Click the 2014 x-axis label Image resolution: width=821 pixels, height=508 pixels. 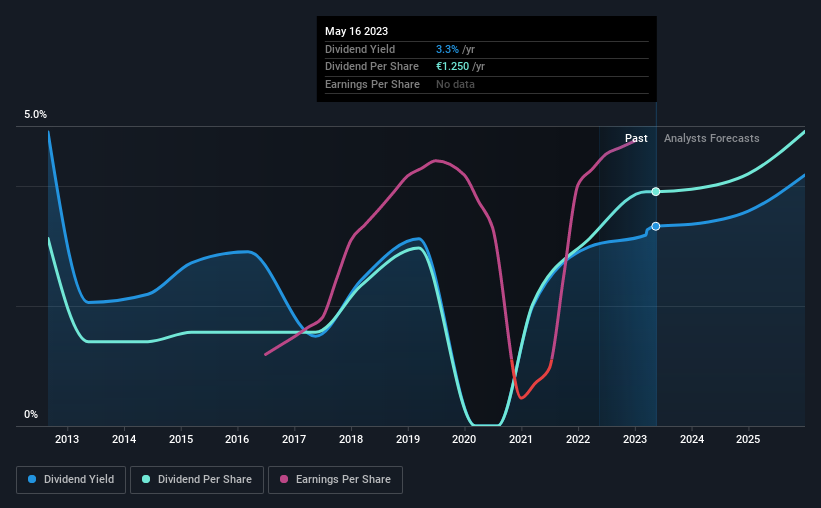pyautogui.click(x=124, y=439)
